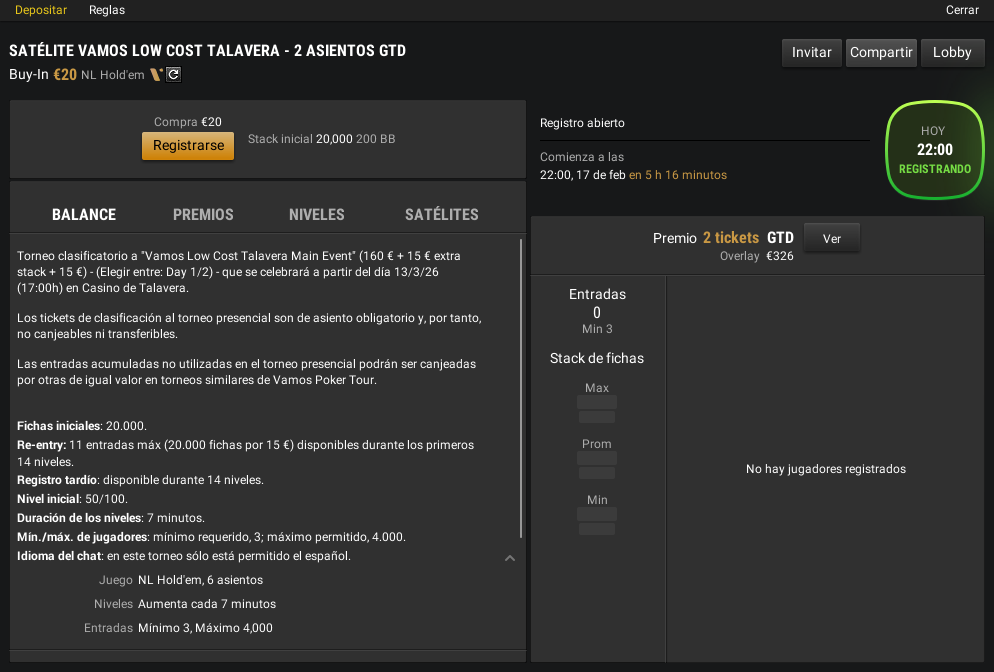Click the Vamos ticket icon beside NL Hold'em

coord(156,75)
